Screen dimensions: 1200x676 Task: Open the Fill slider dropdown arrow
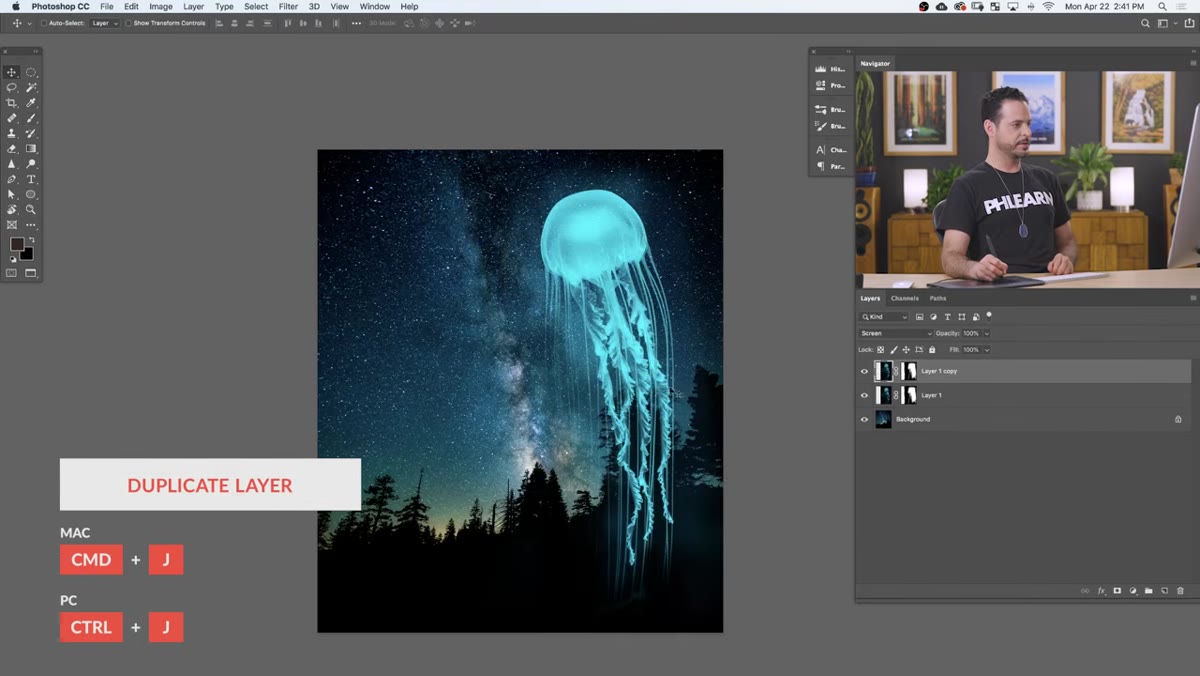pyautogui.click(x=987, y=350)
